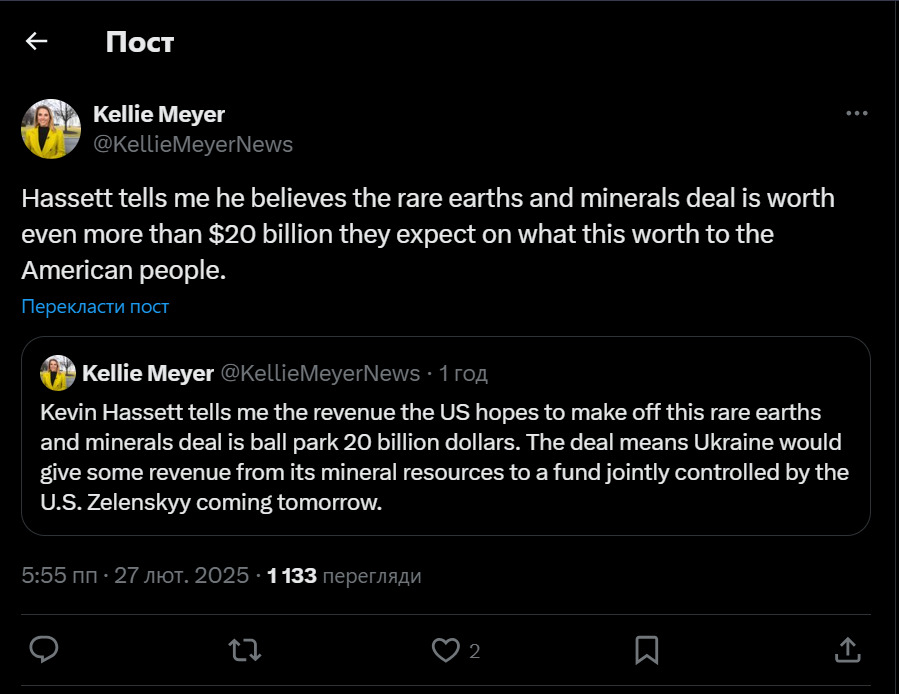Click the @KellieMeyerNews handle under author name

tap(193, 144)
